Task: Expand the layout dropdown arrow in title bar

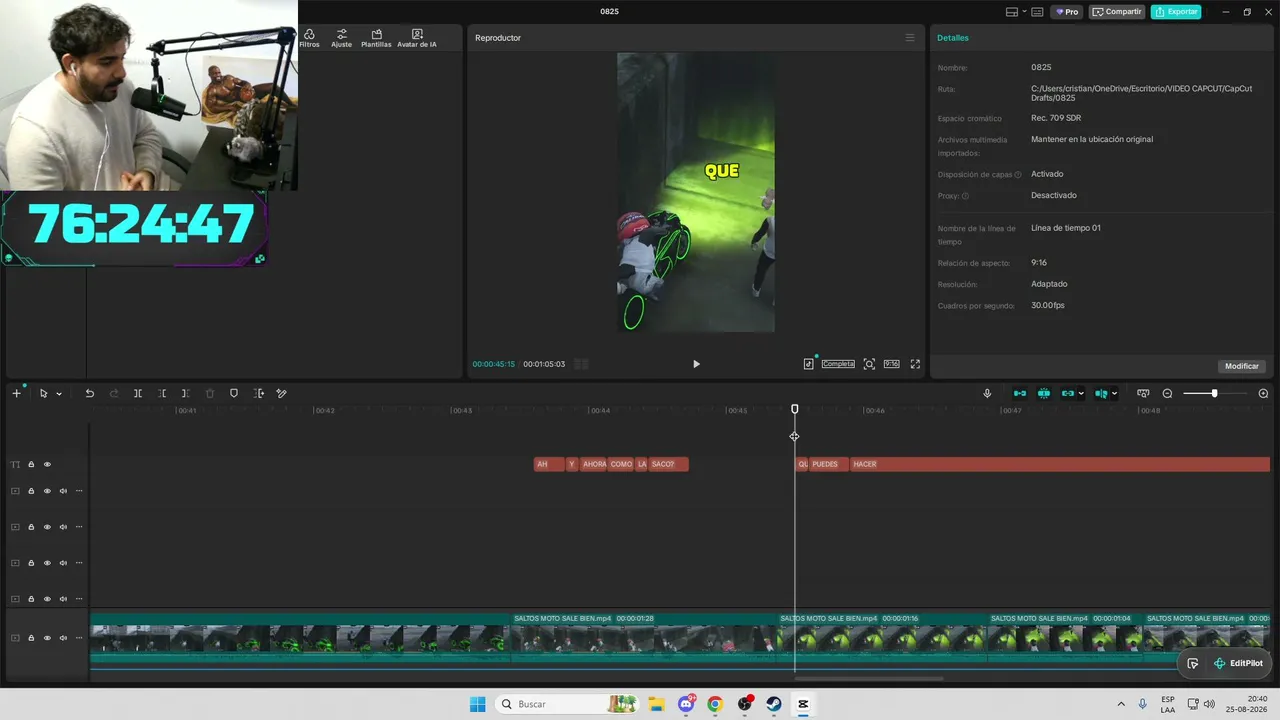Action: click(x=1024, y=12)
